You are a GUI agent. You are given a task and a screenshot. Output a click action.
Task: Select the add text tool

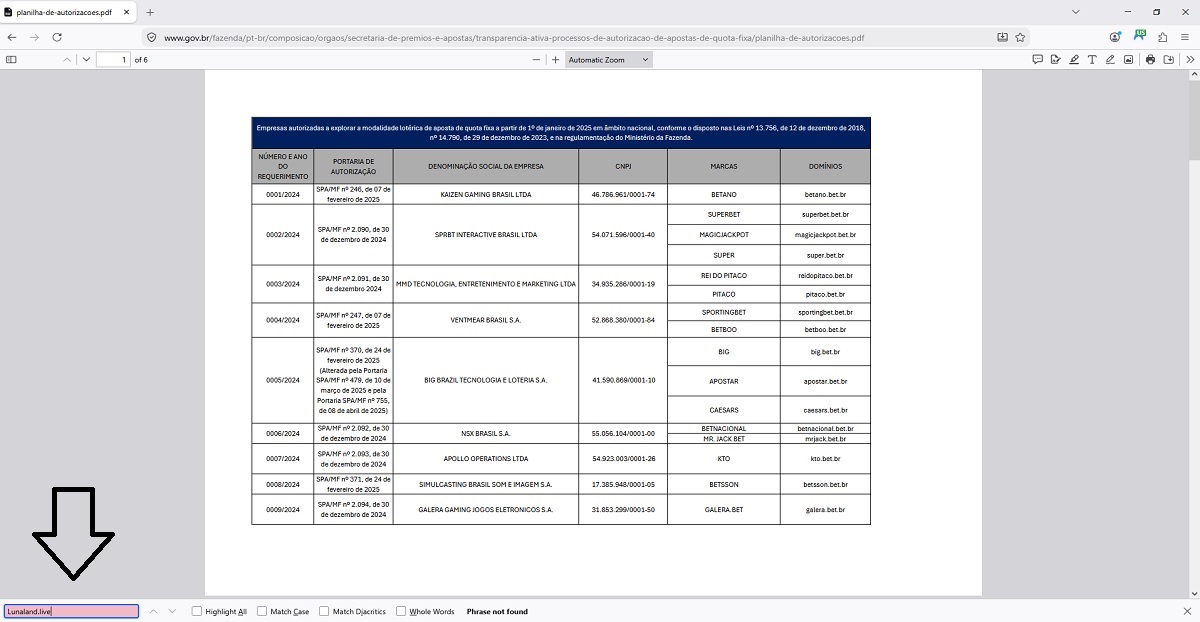(x=1092, y=60)
